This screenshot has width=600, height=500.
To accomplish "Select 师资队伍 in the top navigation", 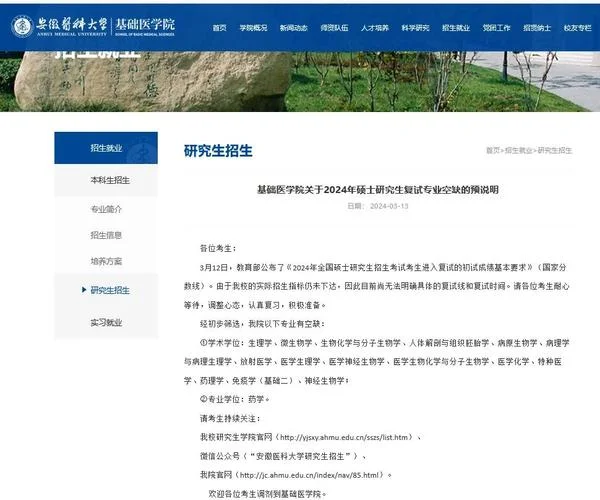I will (334, 28).
